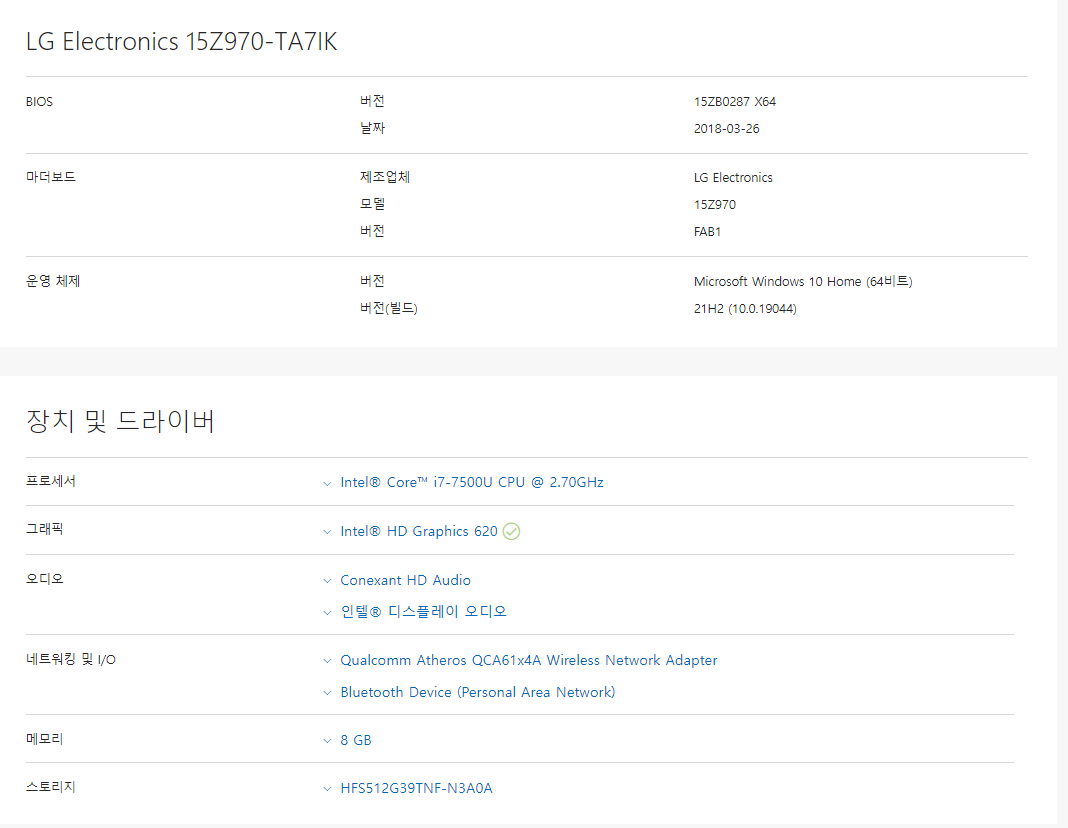Viewport: 1068px width, 828px height.
Task: Click the chevron arrow before 인텔 디스플레이 오디오
Action: click(327, 612)
